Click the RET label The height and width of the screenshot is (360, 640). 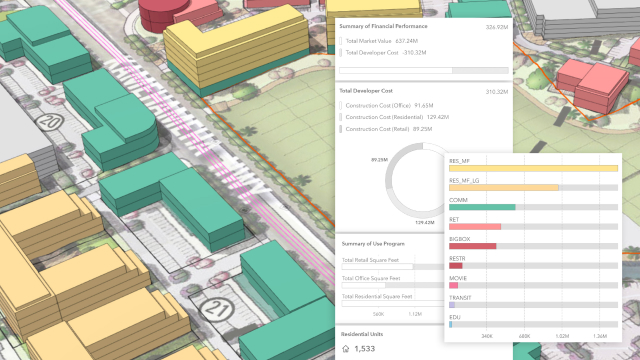point(454,220)
